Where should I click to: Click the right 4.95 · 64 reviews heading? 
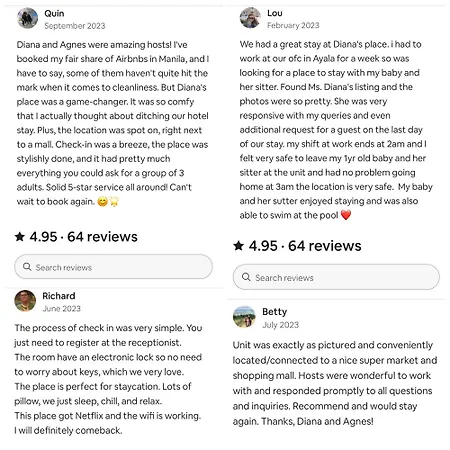(x=297, y=246)
